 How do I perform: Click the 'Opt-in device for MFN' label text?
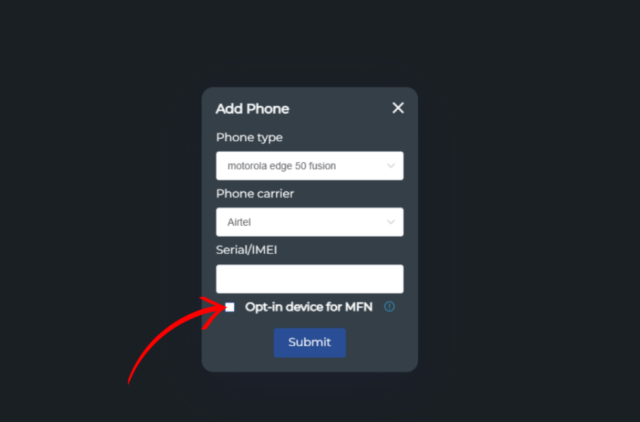coord(309,307)
